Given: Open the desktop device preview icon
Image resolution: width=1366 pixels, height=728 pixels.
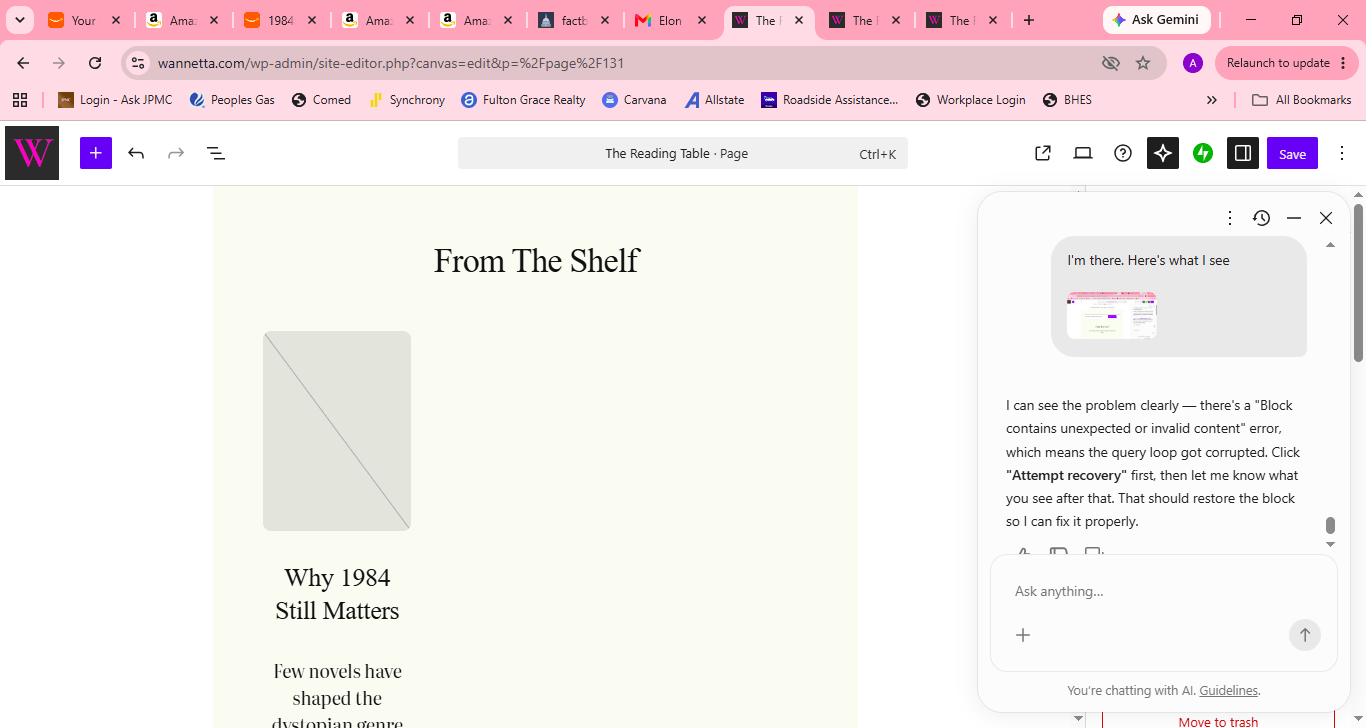Looking at the screenshot, I should click(x=1083, y=153).
